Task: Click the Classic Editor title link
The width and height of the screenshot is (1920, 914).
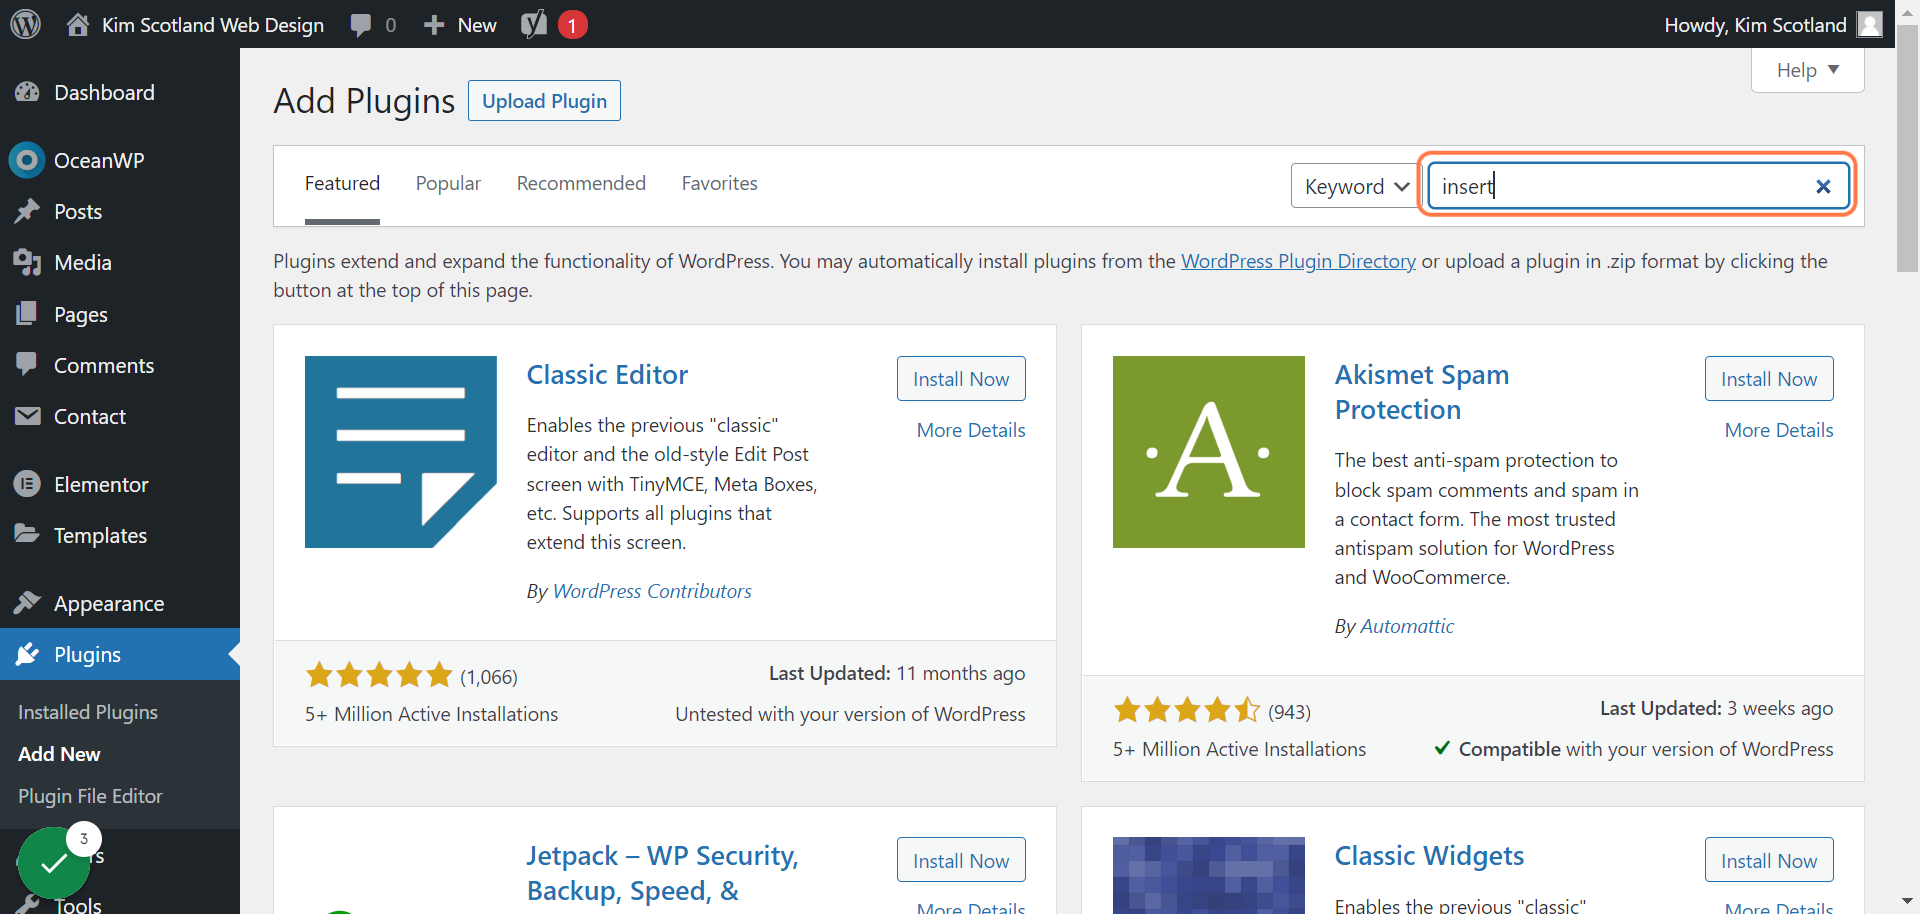Action: click(x=607, y=375)
